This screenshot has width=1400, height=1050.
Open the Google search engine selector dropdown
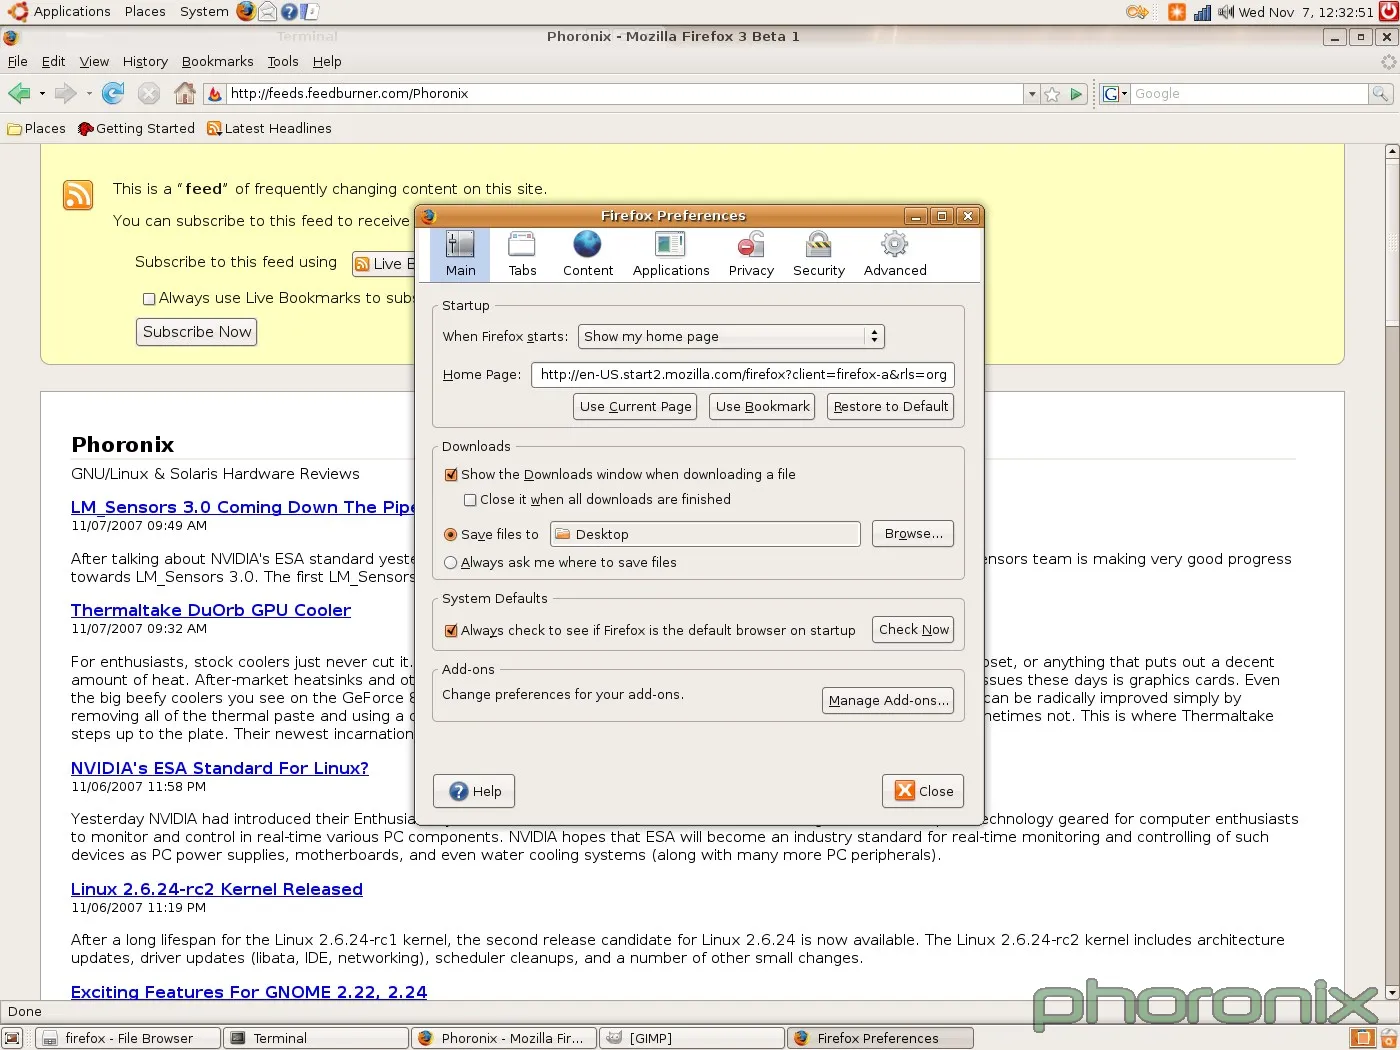1115,94
